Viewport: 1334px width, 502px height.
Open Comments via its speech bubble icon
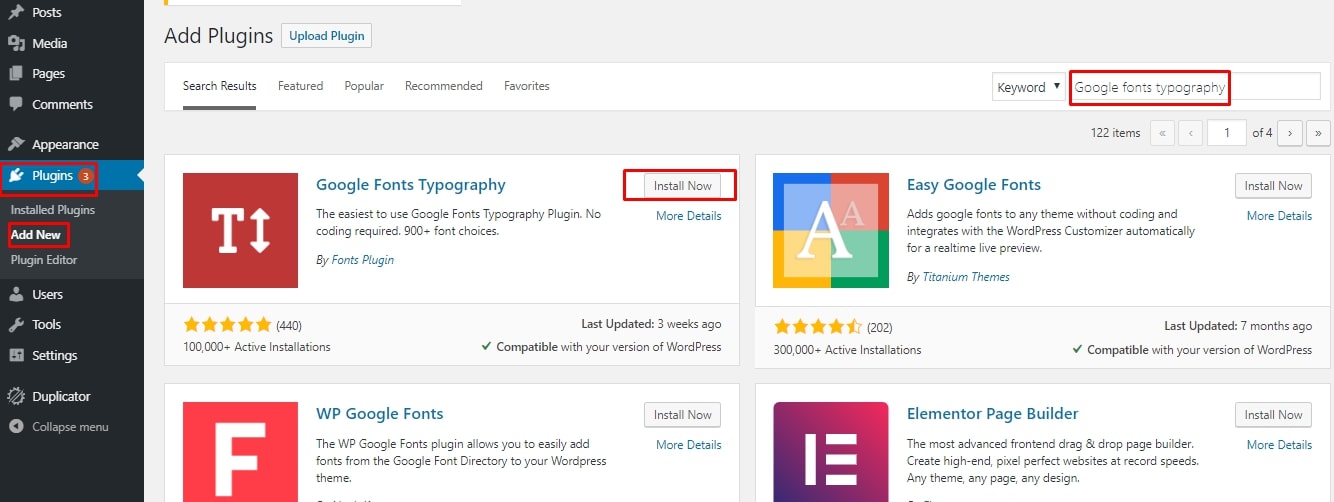16,104
